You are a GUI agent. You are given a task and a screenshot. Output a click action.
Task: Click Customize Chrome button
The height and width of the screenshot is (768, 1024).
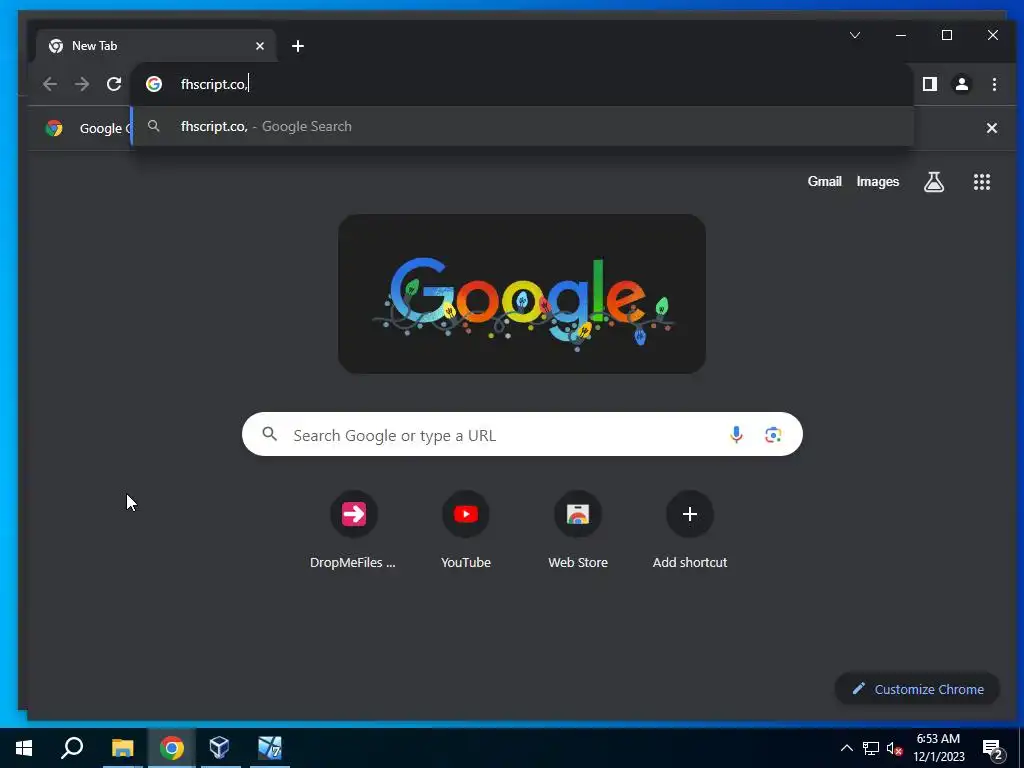[918, 689]
